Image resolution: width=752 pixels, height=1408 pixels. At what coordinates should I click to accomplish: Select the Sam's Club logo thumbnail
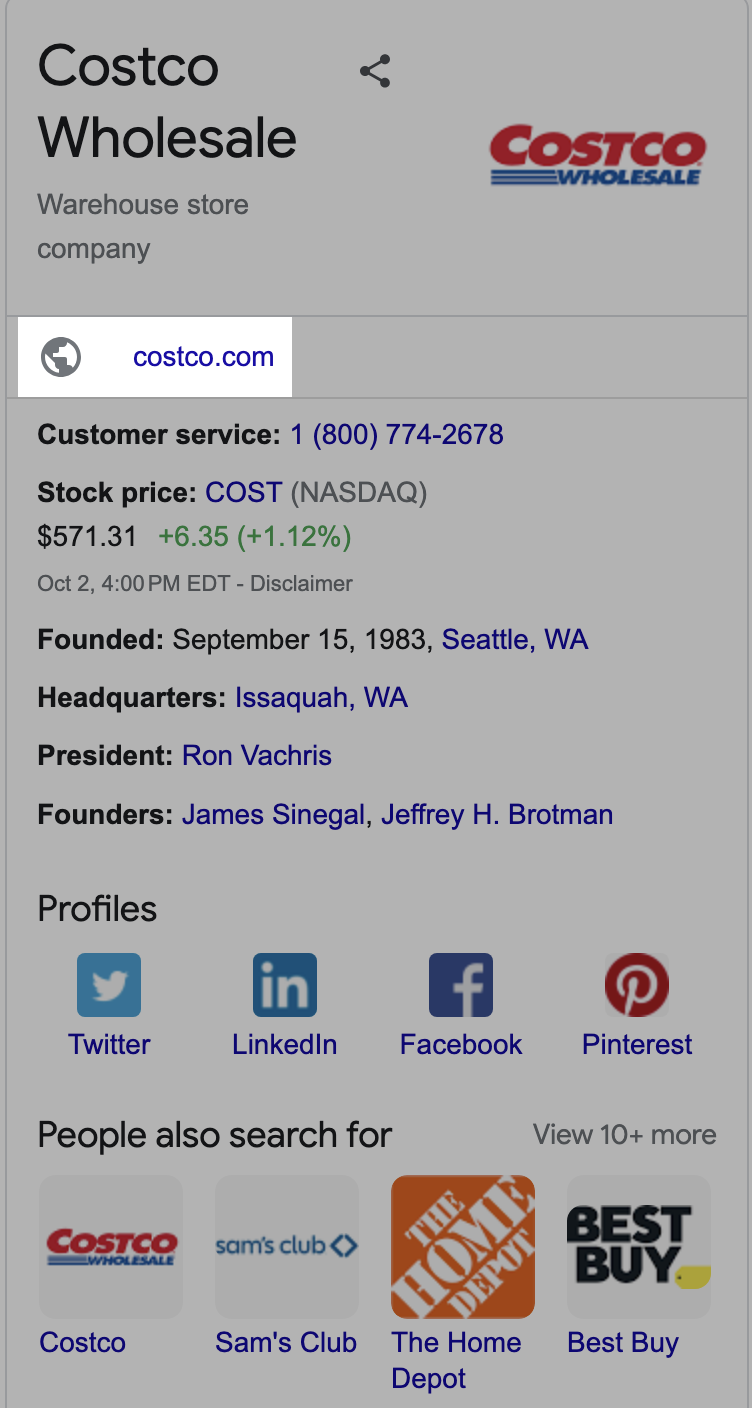[x=286, y=1246]
